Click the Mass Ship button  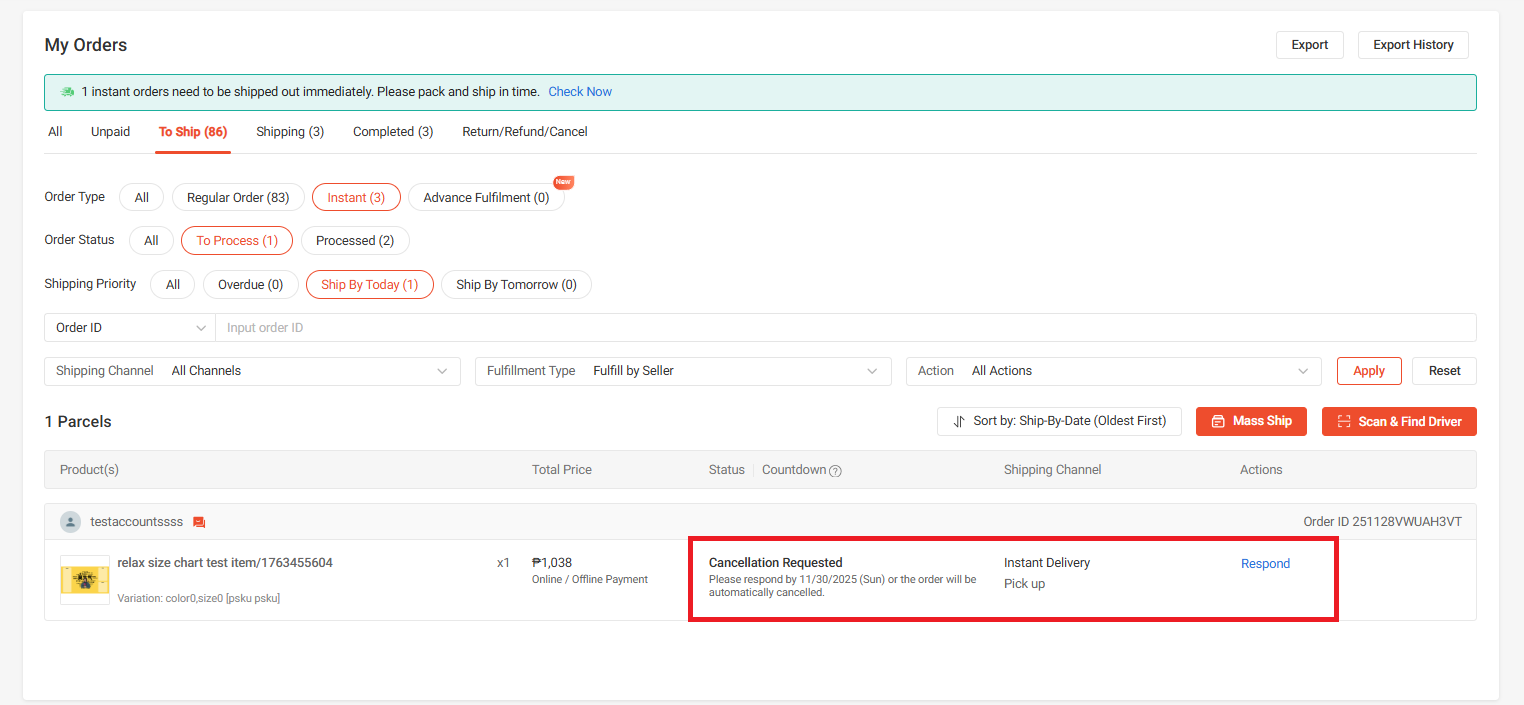(1252, 422)
